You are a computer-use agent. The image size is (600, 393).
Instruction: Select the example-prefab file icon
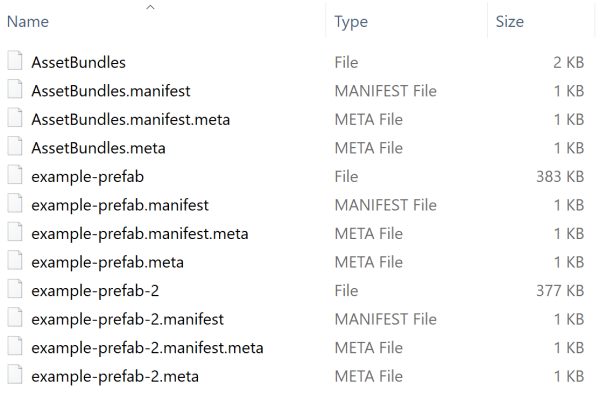[15, 175]
